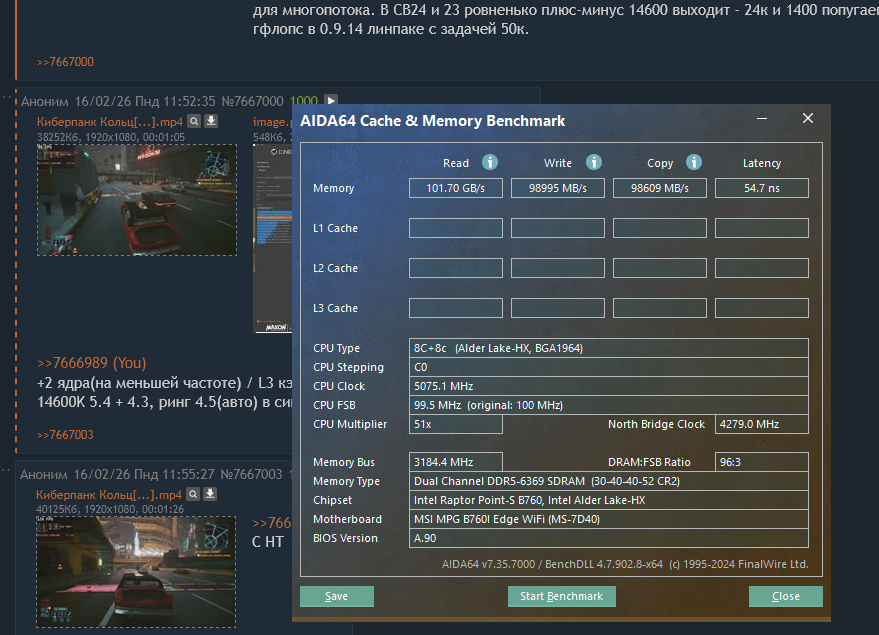Click CPU Multiplier value 51x
Screen dimensions: 879x635
coord(456,424)
